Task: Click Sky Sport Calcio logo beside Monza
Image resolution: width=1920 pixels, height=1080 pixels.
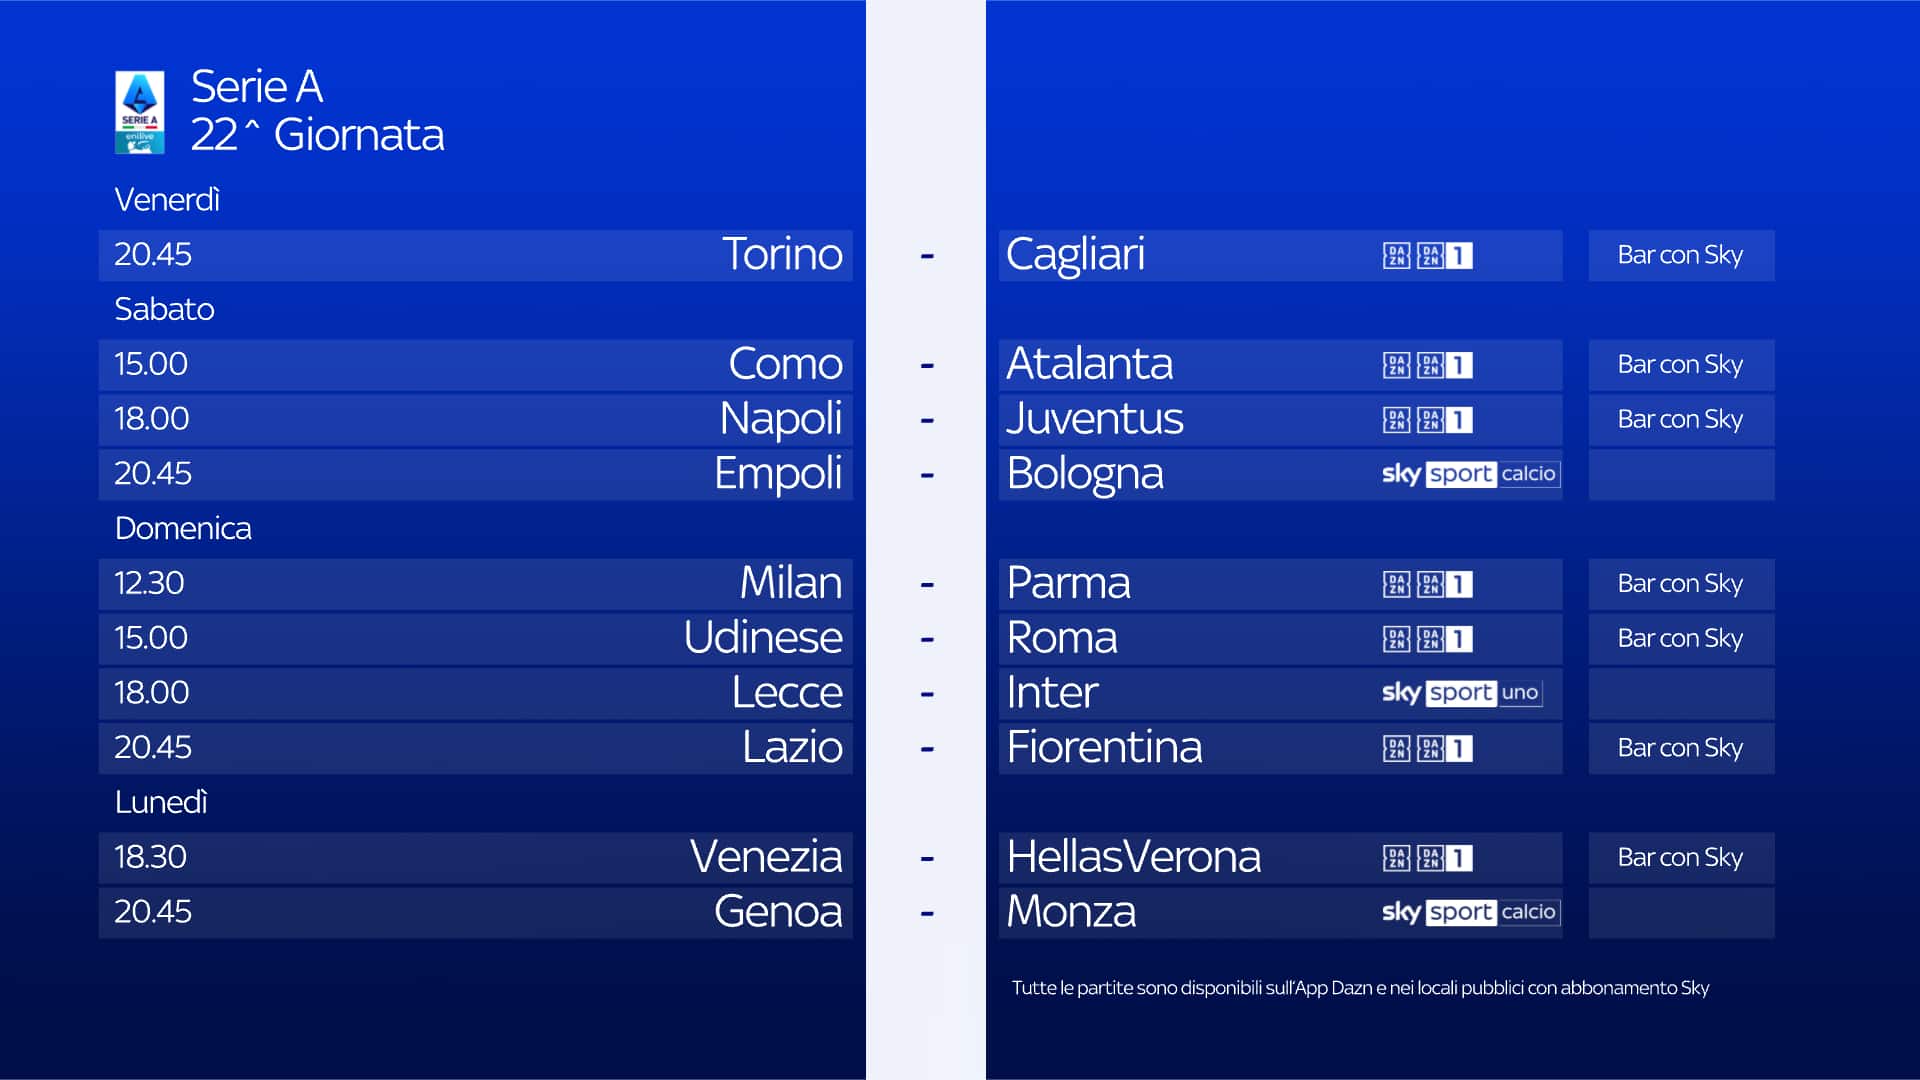Action: 1469,912
